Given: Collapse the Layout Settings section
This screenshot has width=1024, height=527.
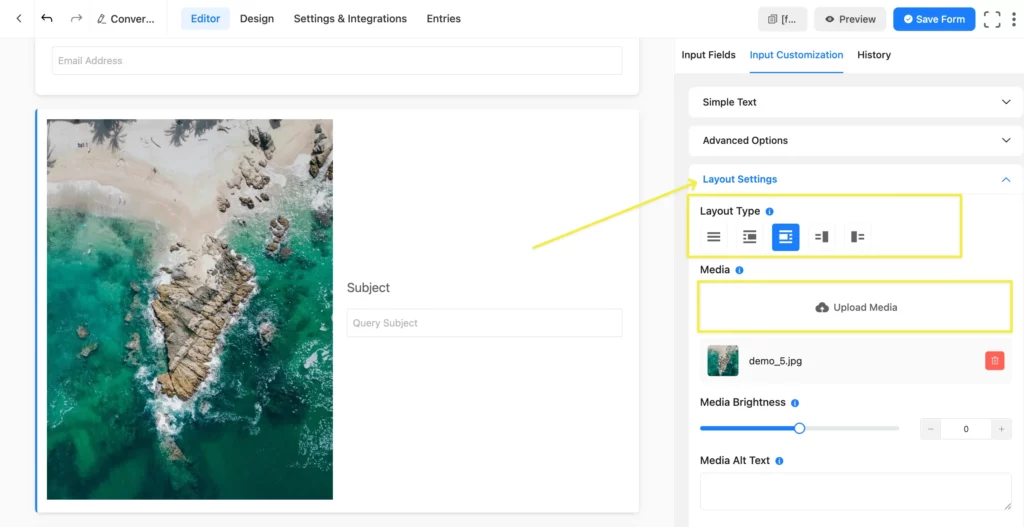Looking at the screenshot, I should (856, 179).
